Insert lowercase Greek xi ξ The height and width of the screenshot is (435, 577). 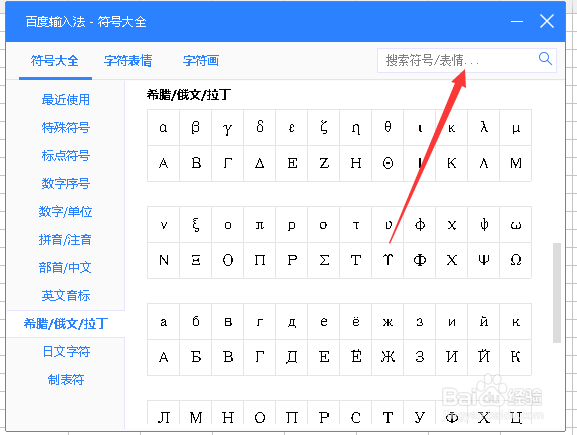[195, 224]
